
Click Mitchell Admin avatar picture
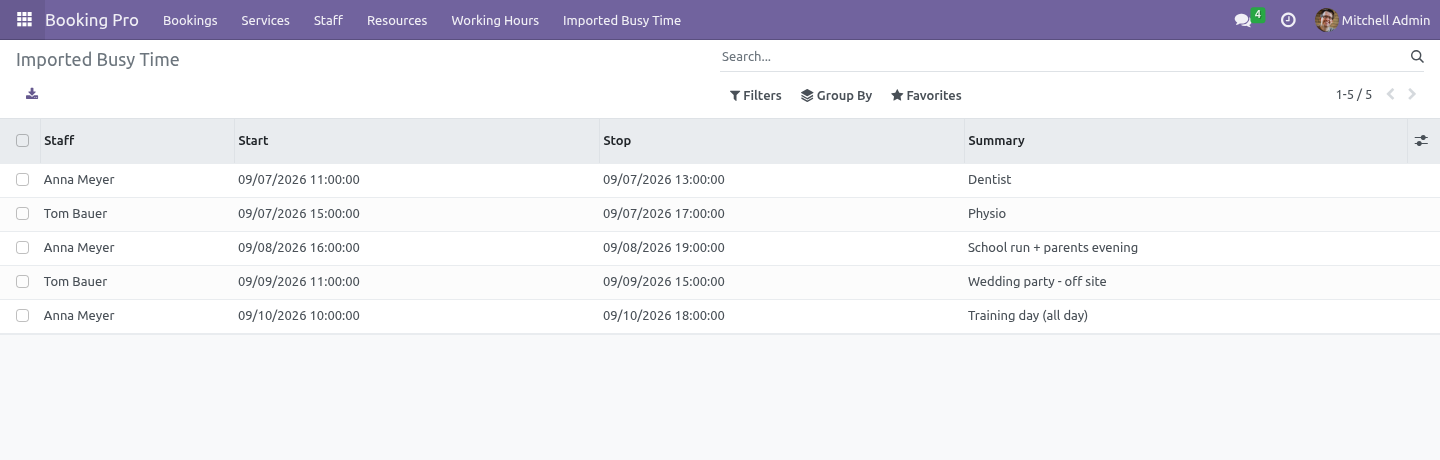click(1326, 20)
